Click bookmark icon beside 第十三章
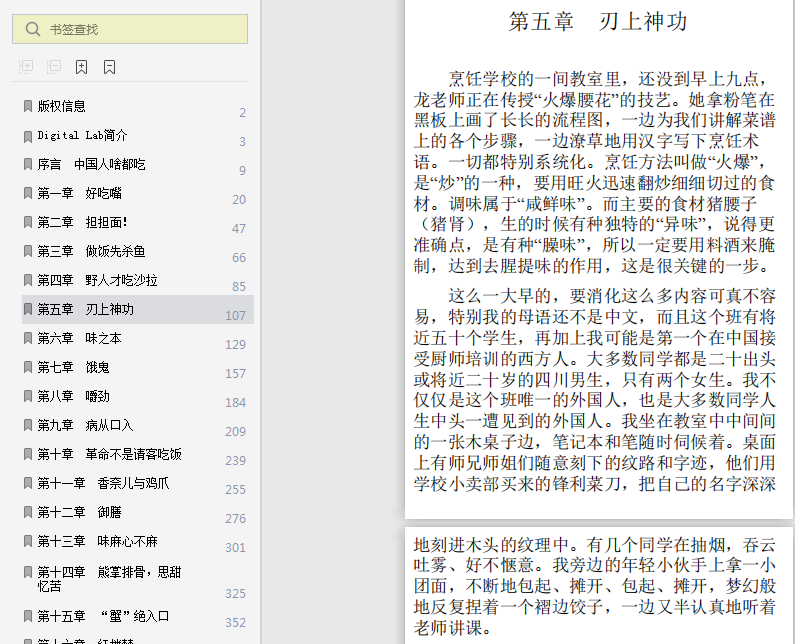The image size is (795, 644). [x=28, y=541]
